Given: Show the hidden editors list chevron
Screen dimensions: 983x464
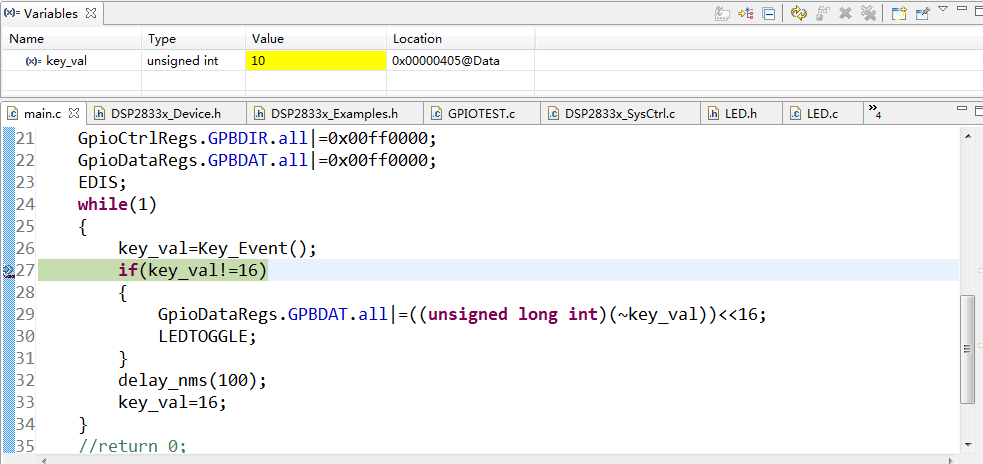Looking at the screenshot, I should pos(875,112).
